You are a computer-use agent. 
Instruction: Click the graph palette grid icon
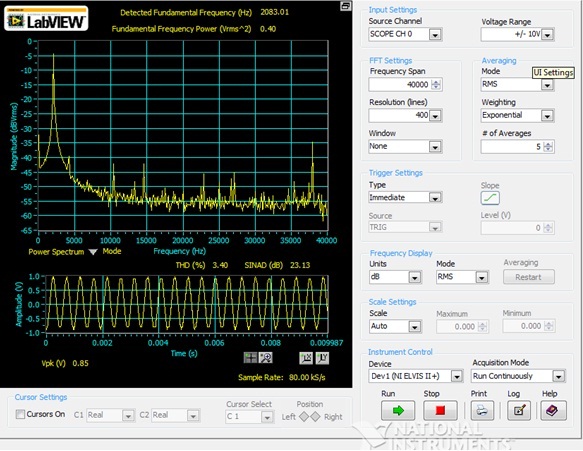pyautogui.click(x=250, y=358)
